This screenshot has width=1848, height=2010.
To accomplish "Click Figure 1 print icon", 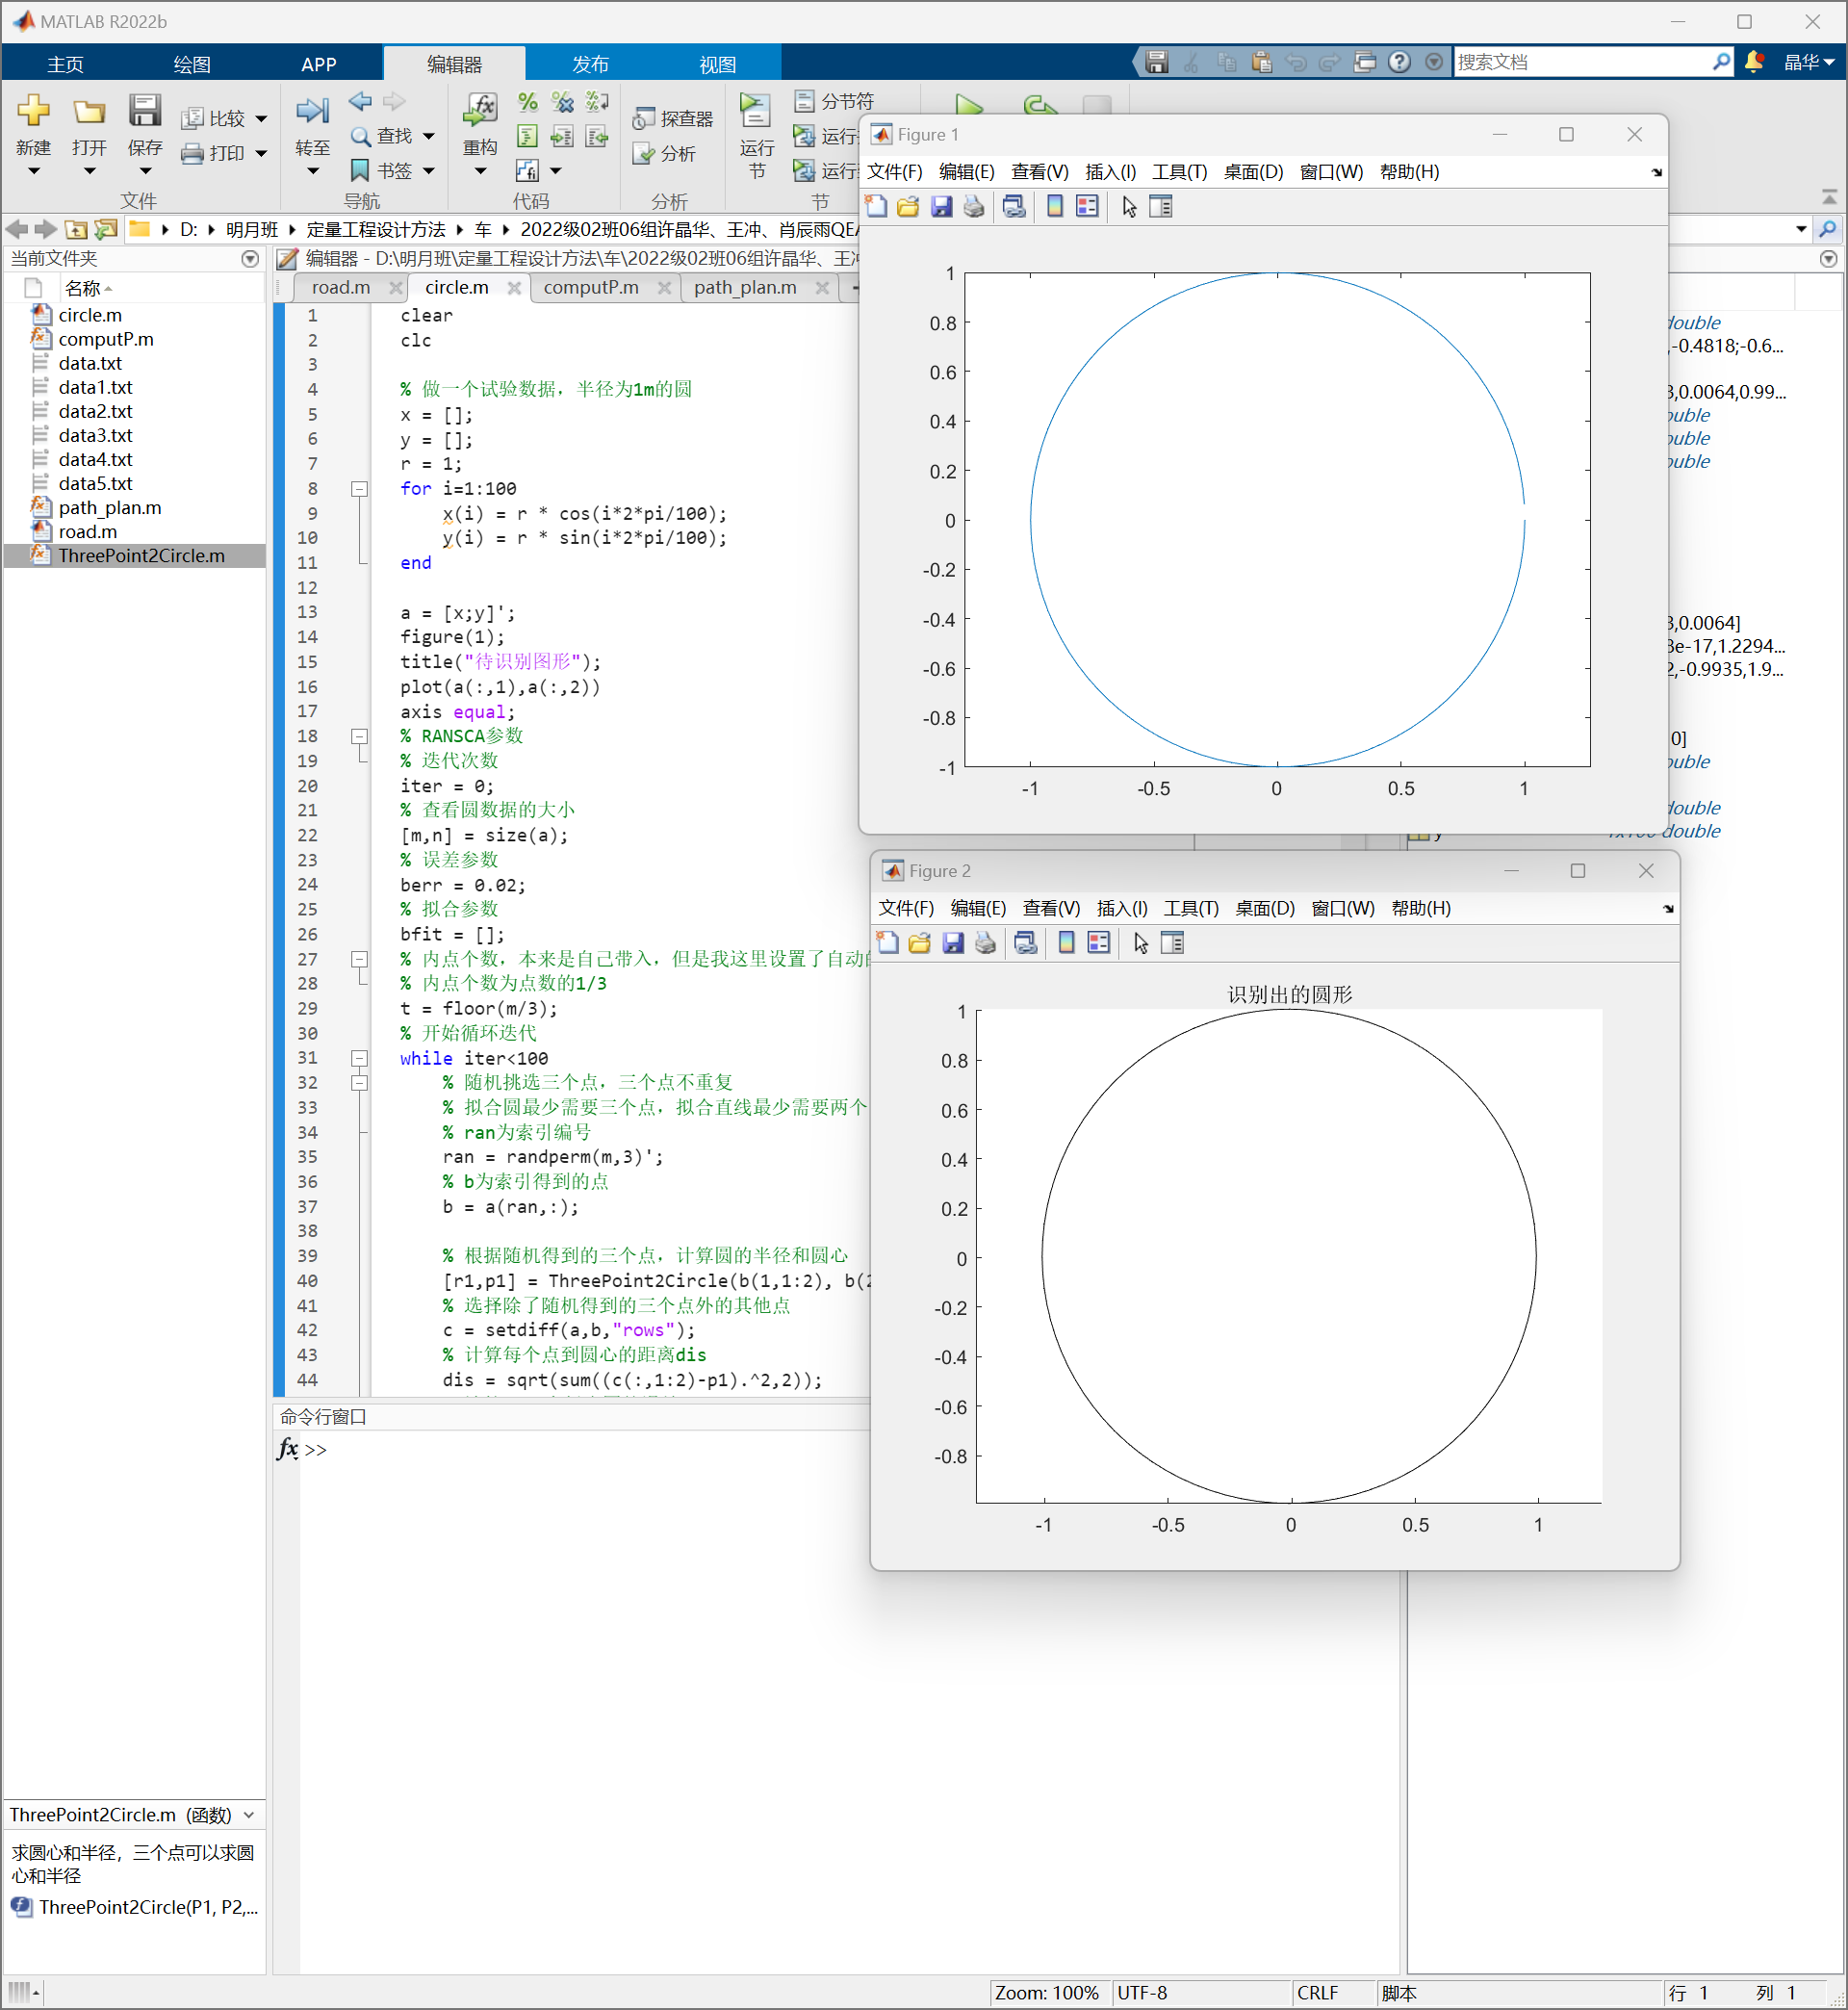I will tap(974, 207).
